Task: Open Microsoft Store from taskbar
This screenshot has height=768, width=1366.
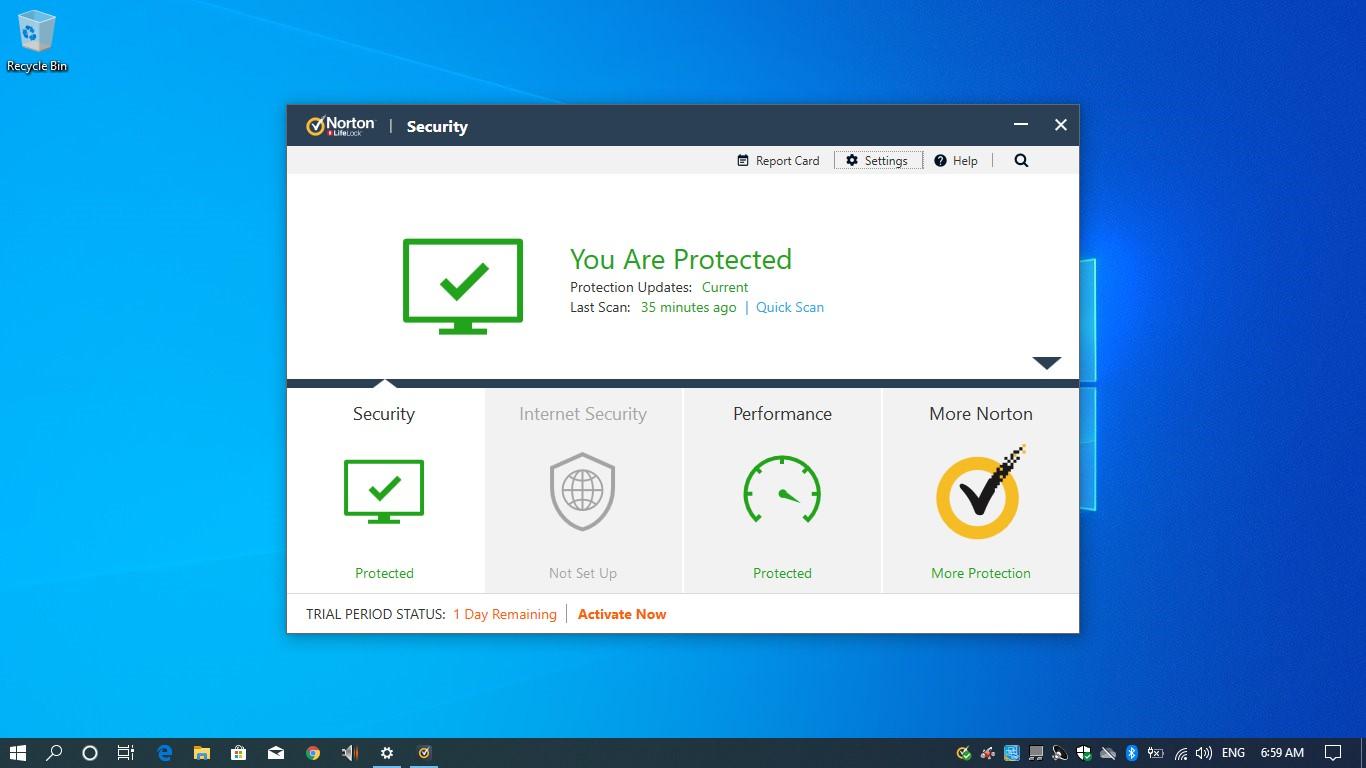Action: pos(239,753)
